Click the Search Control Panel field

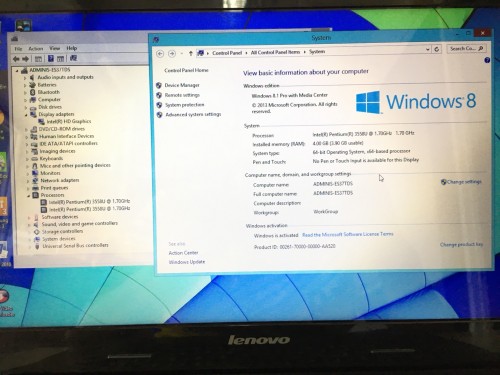466,49
